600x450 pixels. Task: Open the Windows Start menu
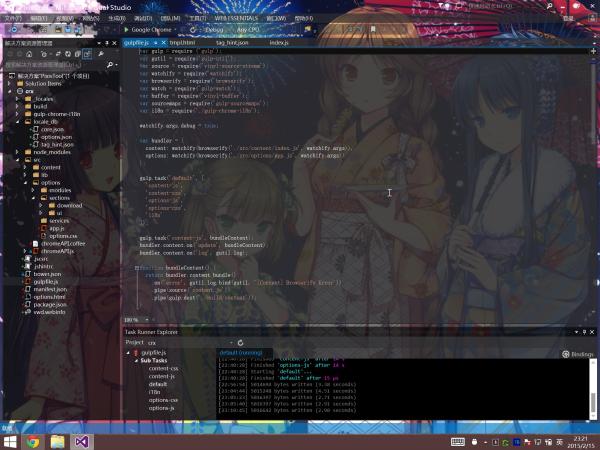[9, 442]
